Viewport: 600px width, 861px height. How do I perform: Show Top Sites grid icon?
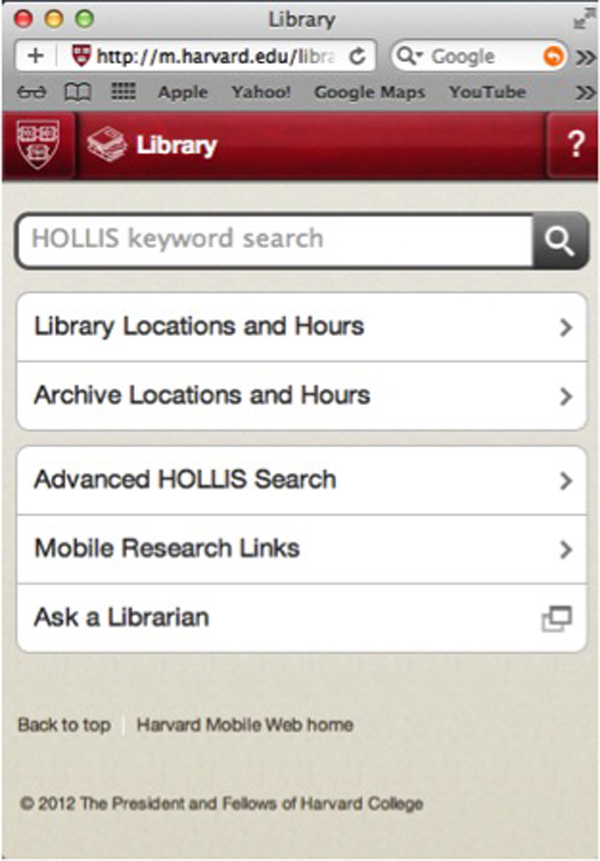click(x=122, y=92)
